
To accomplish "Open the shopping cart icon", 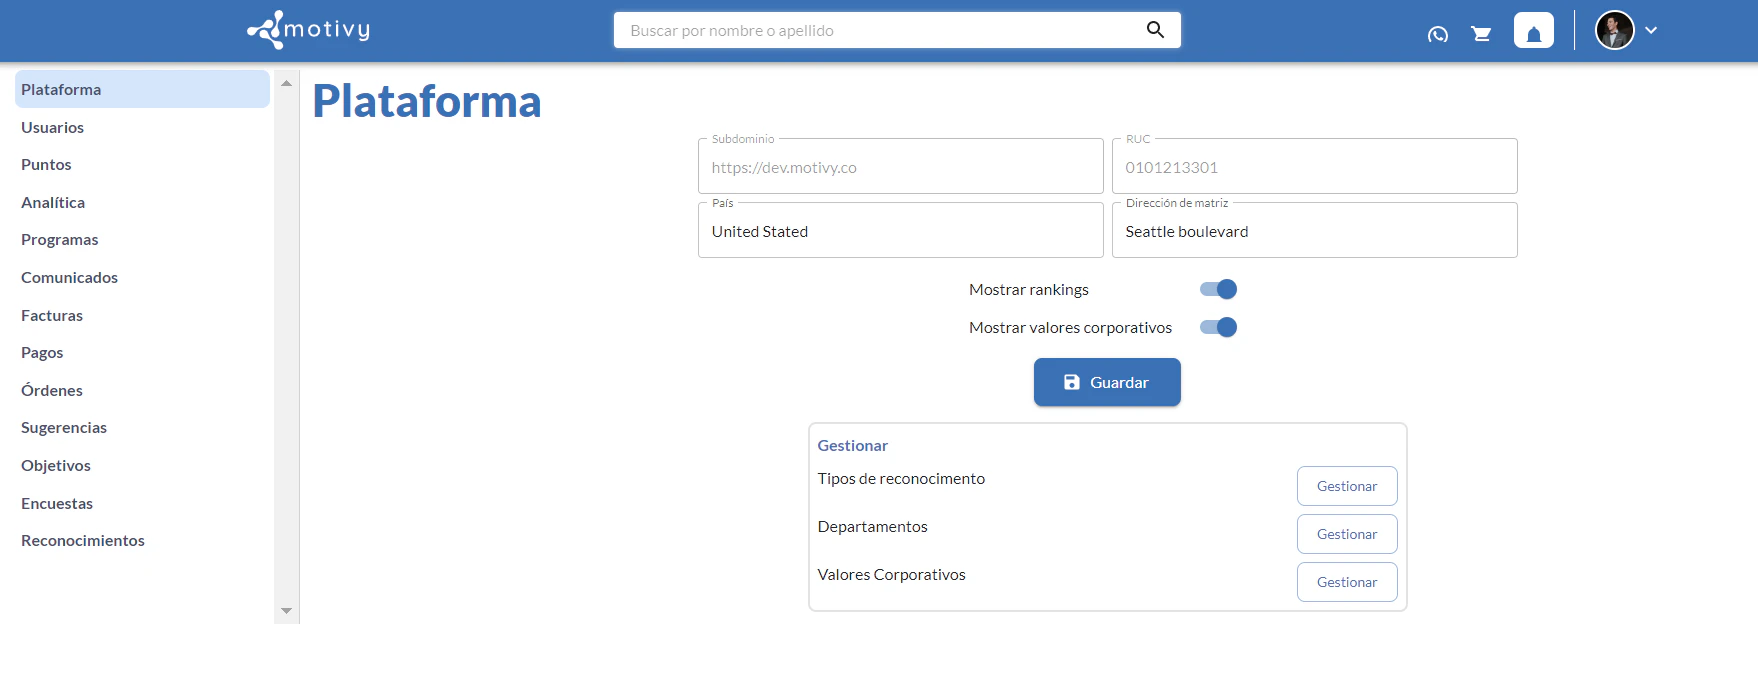I will 1482,34.
